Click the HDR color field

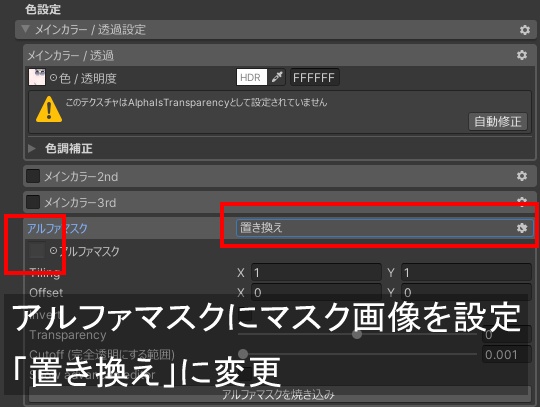(252, 77)
